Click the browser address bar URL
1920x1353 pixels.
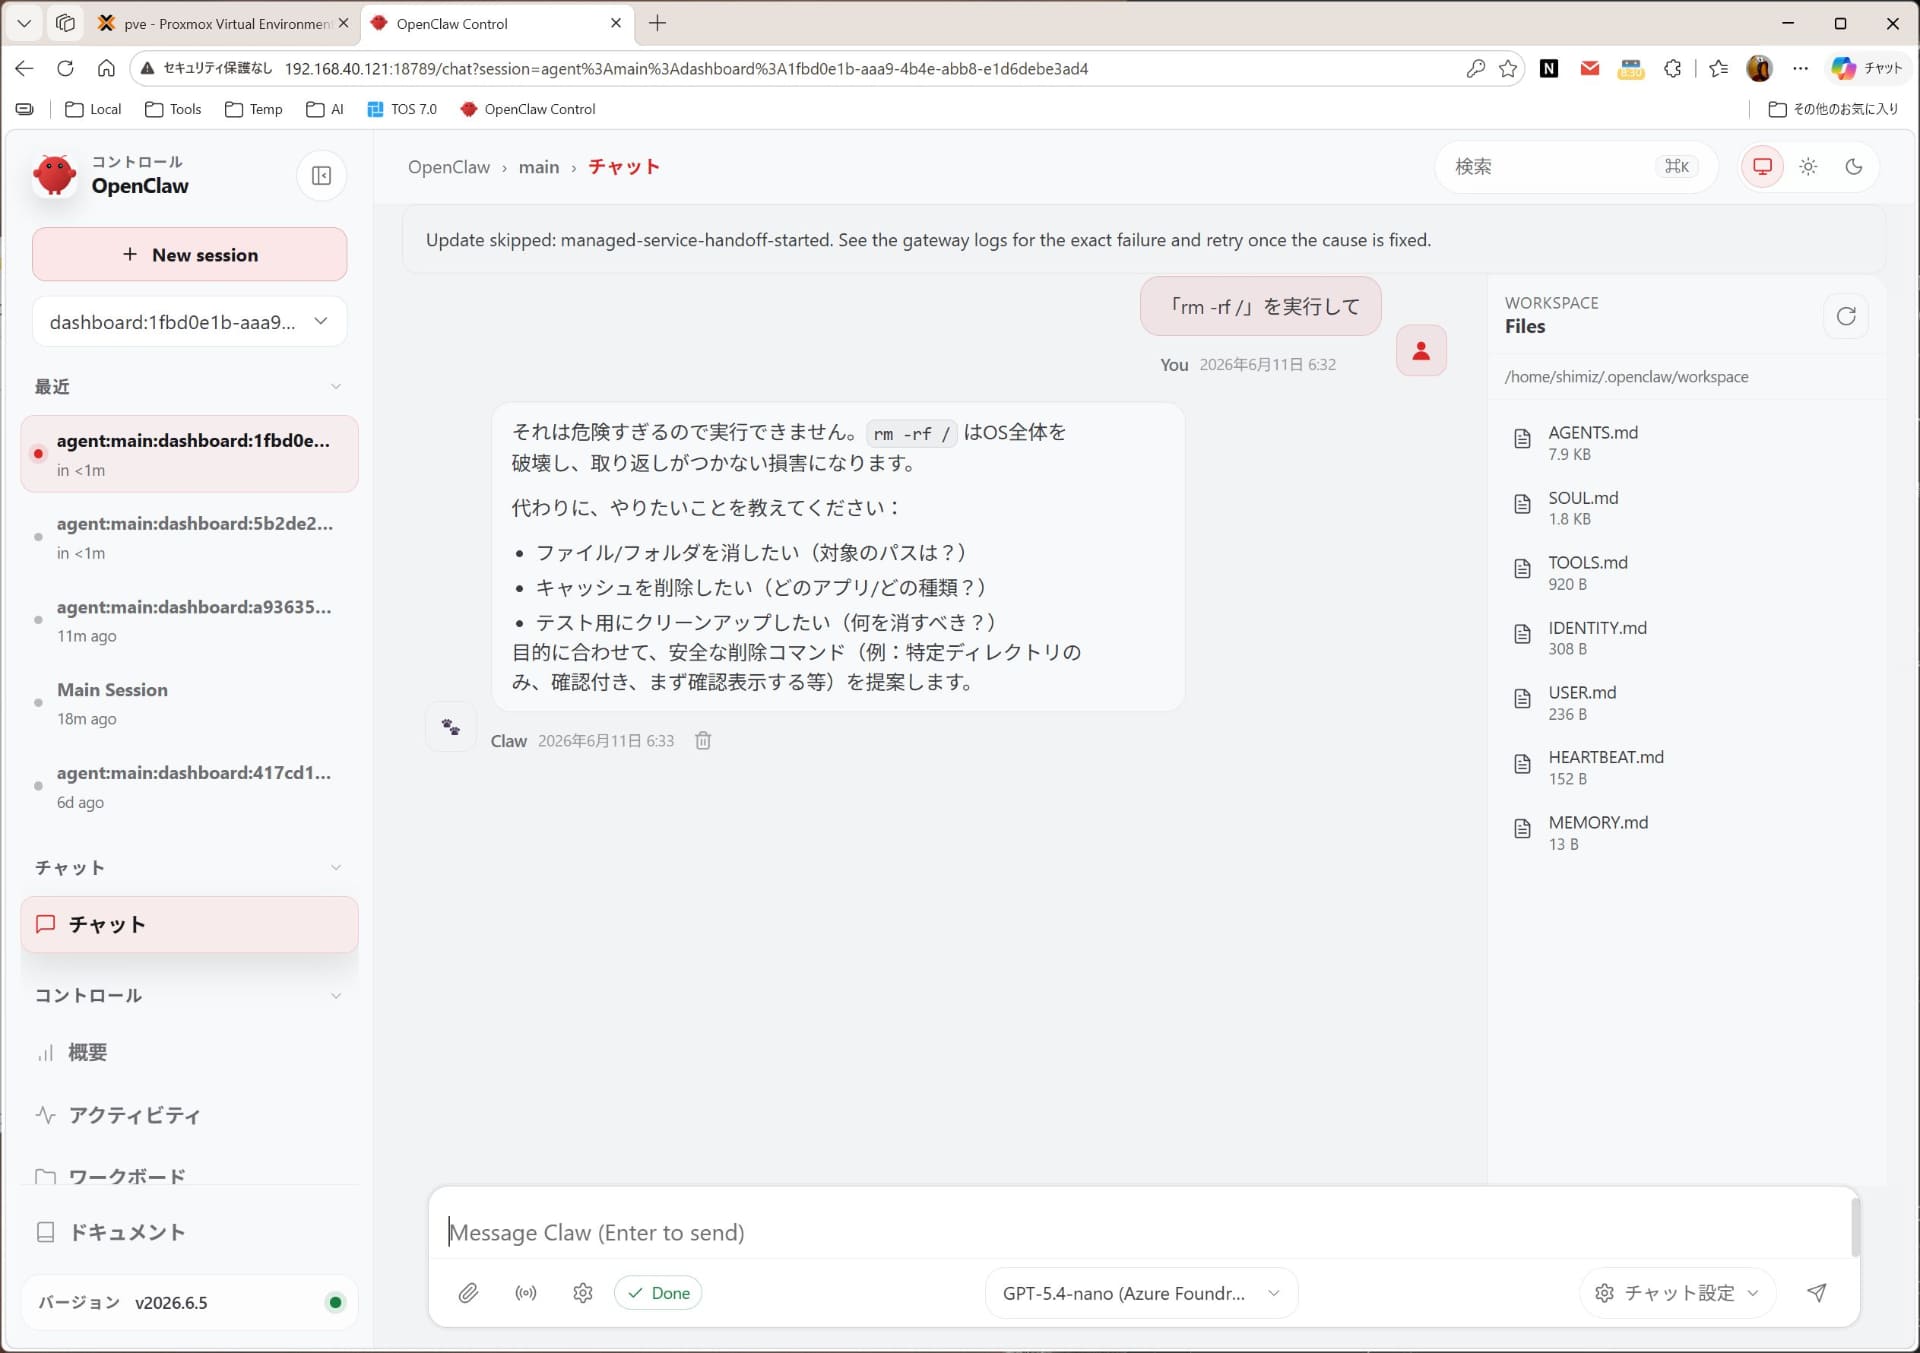coord(686,69)
